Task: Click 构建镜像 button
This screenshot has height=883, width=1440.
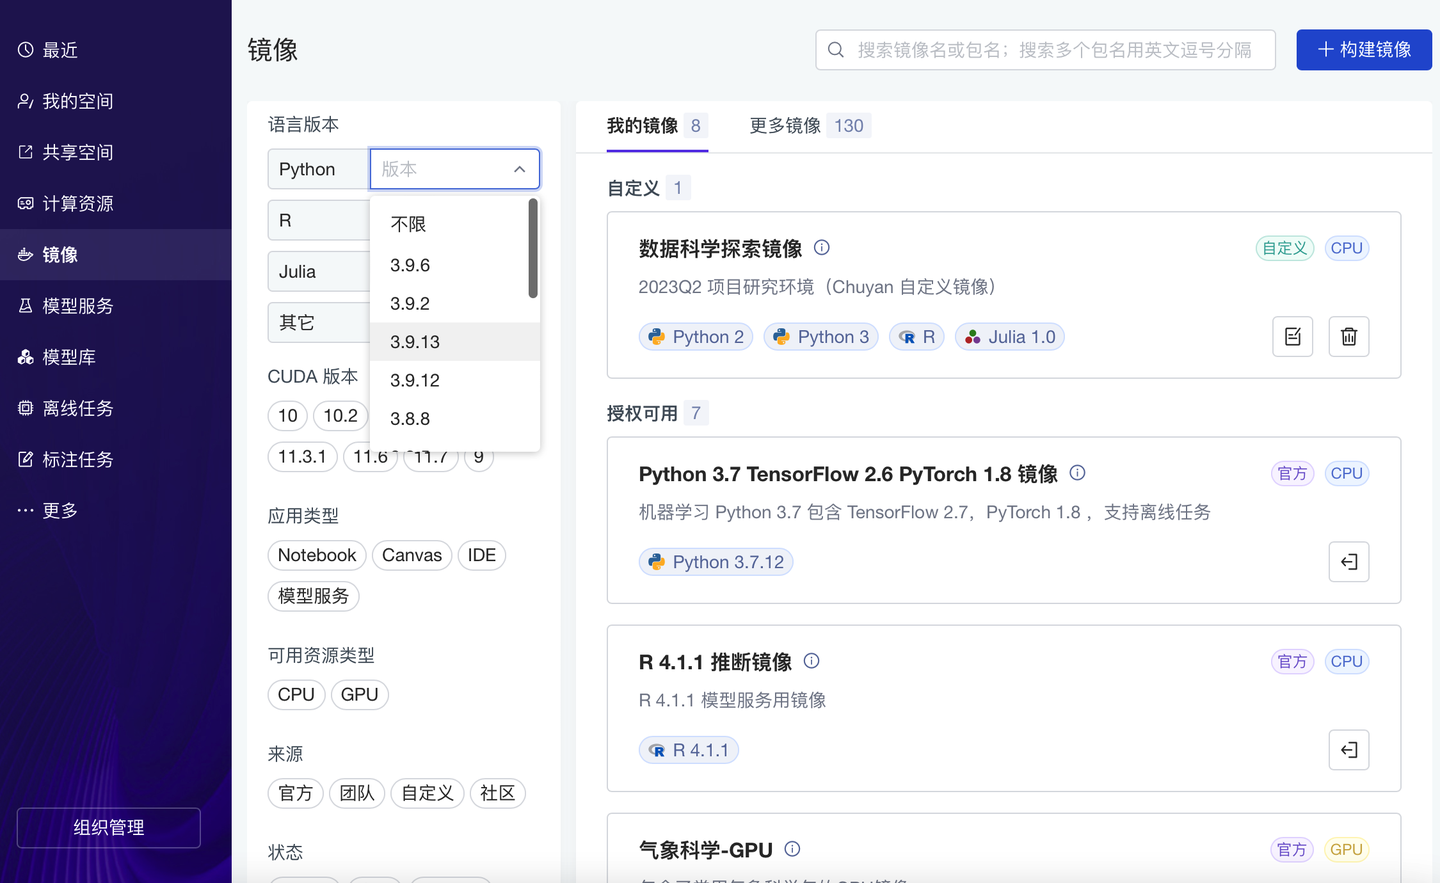Action: pyautogui.click(x=1364, y=50)
